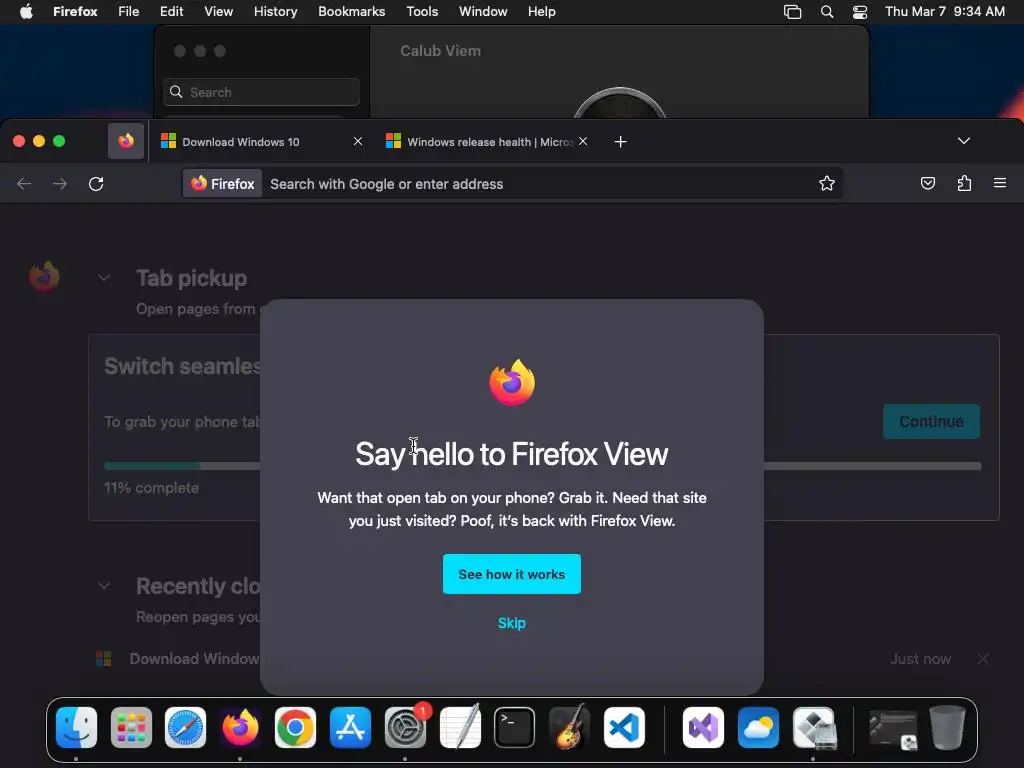Open Spotlight search in menu bar
Image resolution: width=1024 pixels, height=768 pixels.
(827, 12)
